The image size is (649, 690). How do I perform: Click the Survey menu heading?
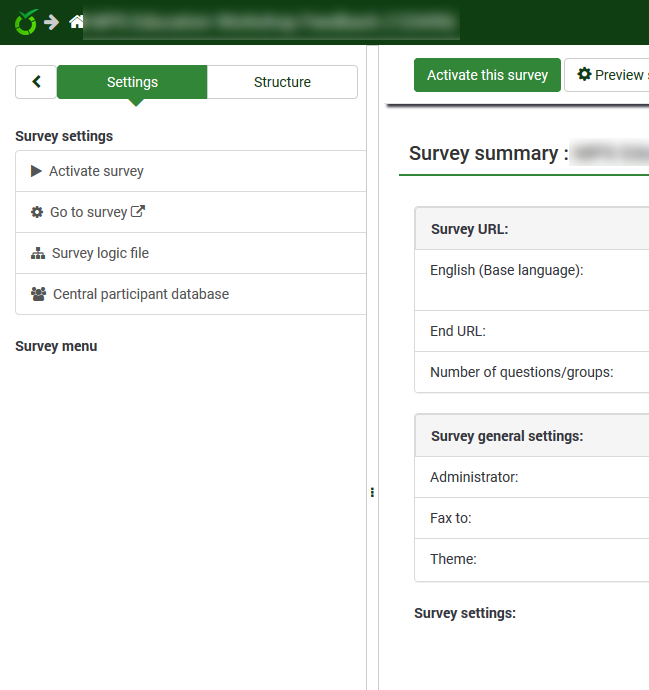(x=56, y=346)
